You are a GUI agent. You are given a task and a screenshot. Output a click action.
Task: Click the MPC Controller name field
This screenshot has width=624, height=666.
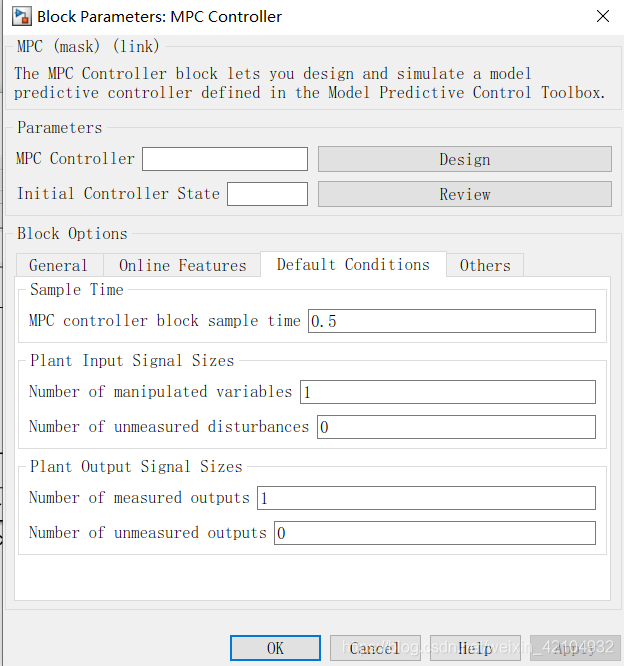click(225, 159)
